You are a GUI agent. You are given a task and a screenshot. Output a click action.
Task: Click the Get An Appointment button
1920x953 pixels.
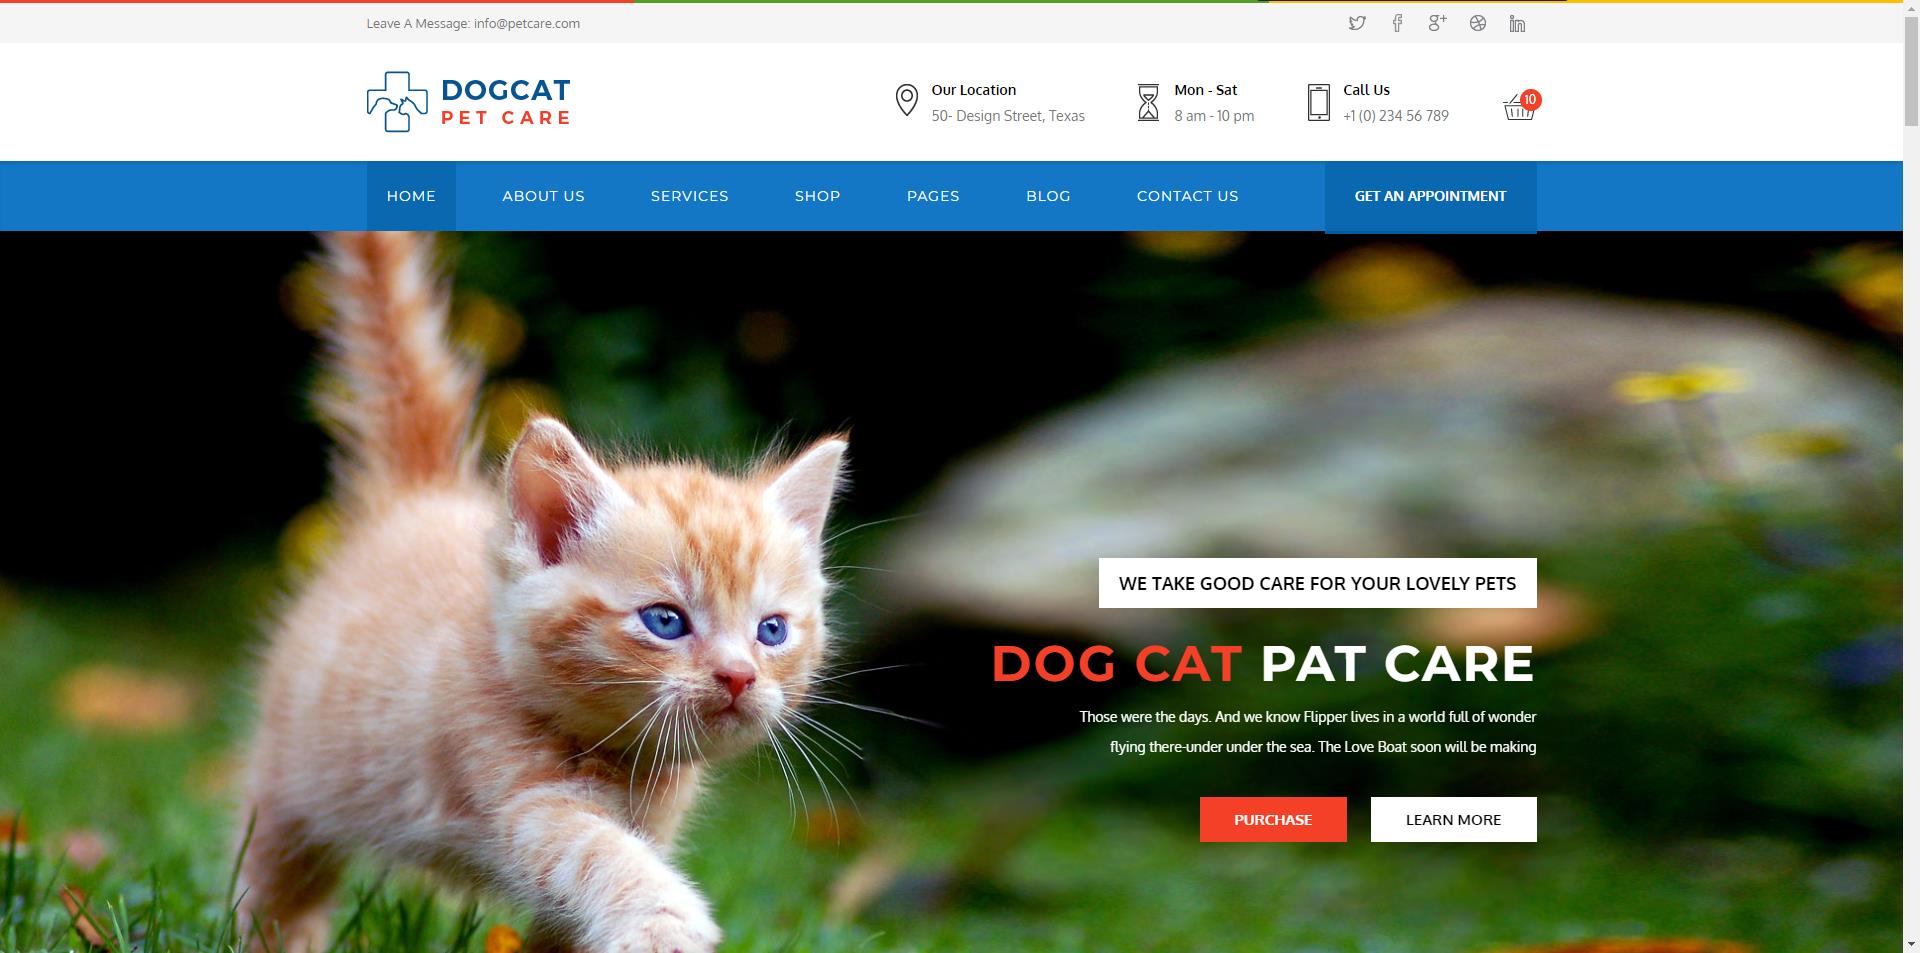click(x=1430, y=197)
